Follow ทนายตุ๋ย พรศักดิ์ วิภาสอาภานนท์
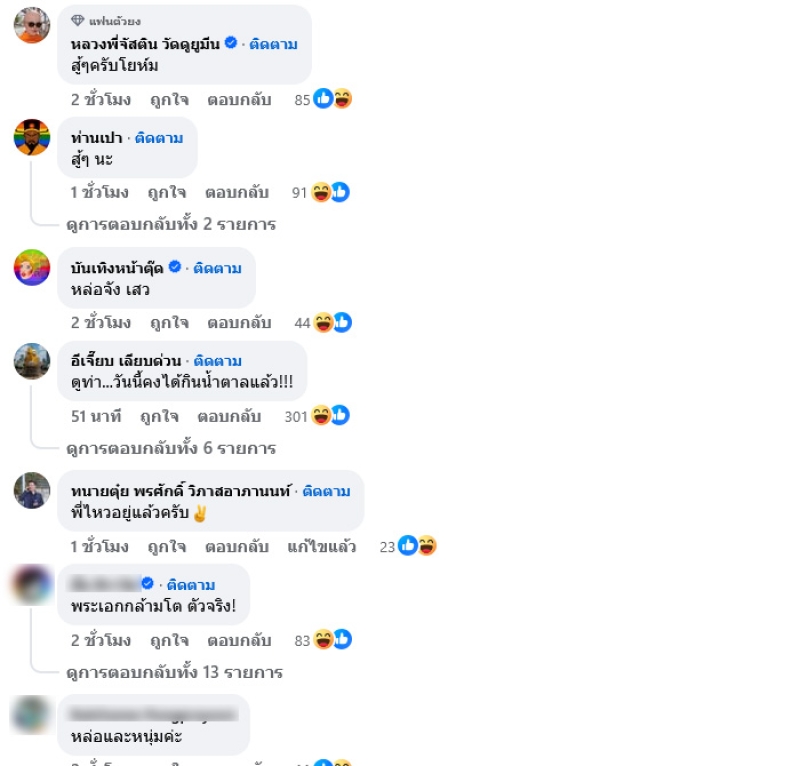Image resolution: width=800 pixels, height=766 pixels. point(327,491)
